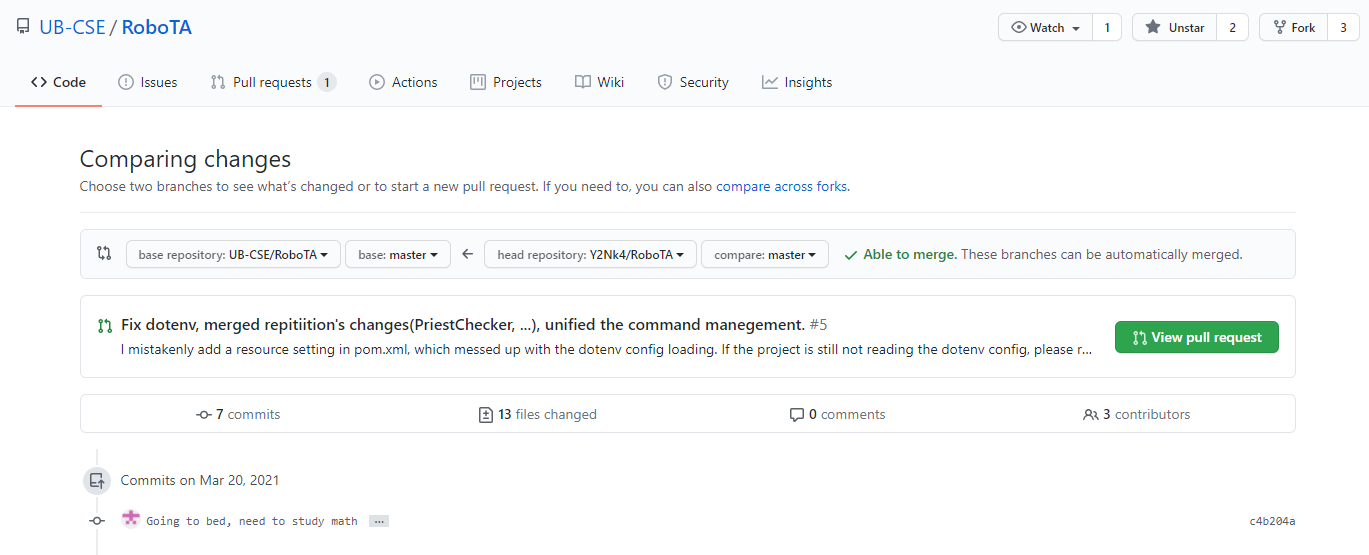Click the 3 contributors counter
The width and height of the screenshot is (1369, 555).
click(1136, 414)
